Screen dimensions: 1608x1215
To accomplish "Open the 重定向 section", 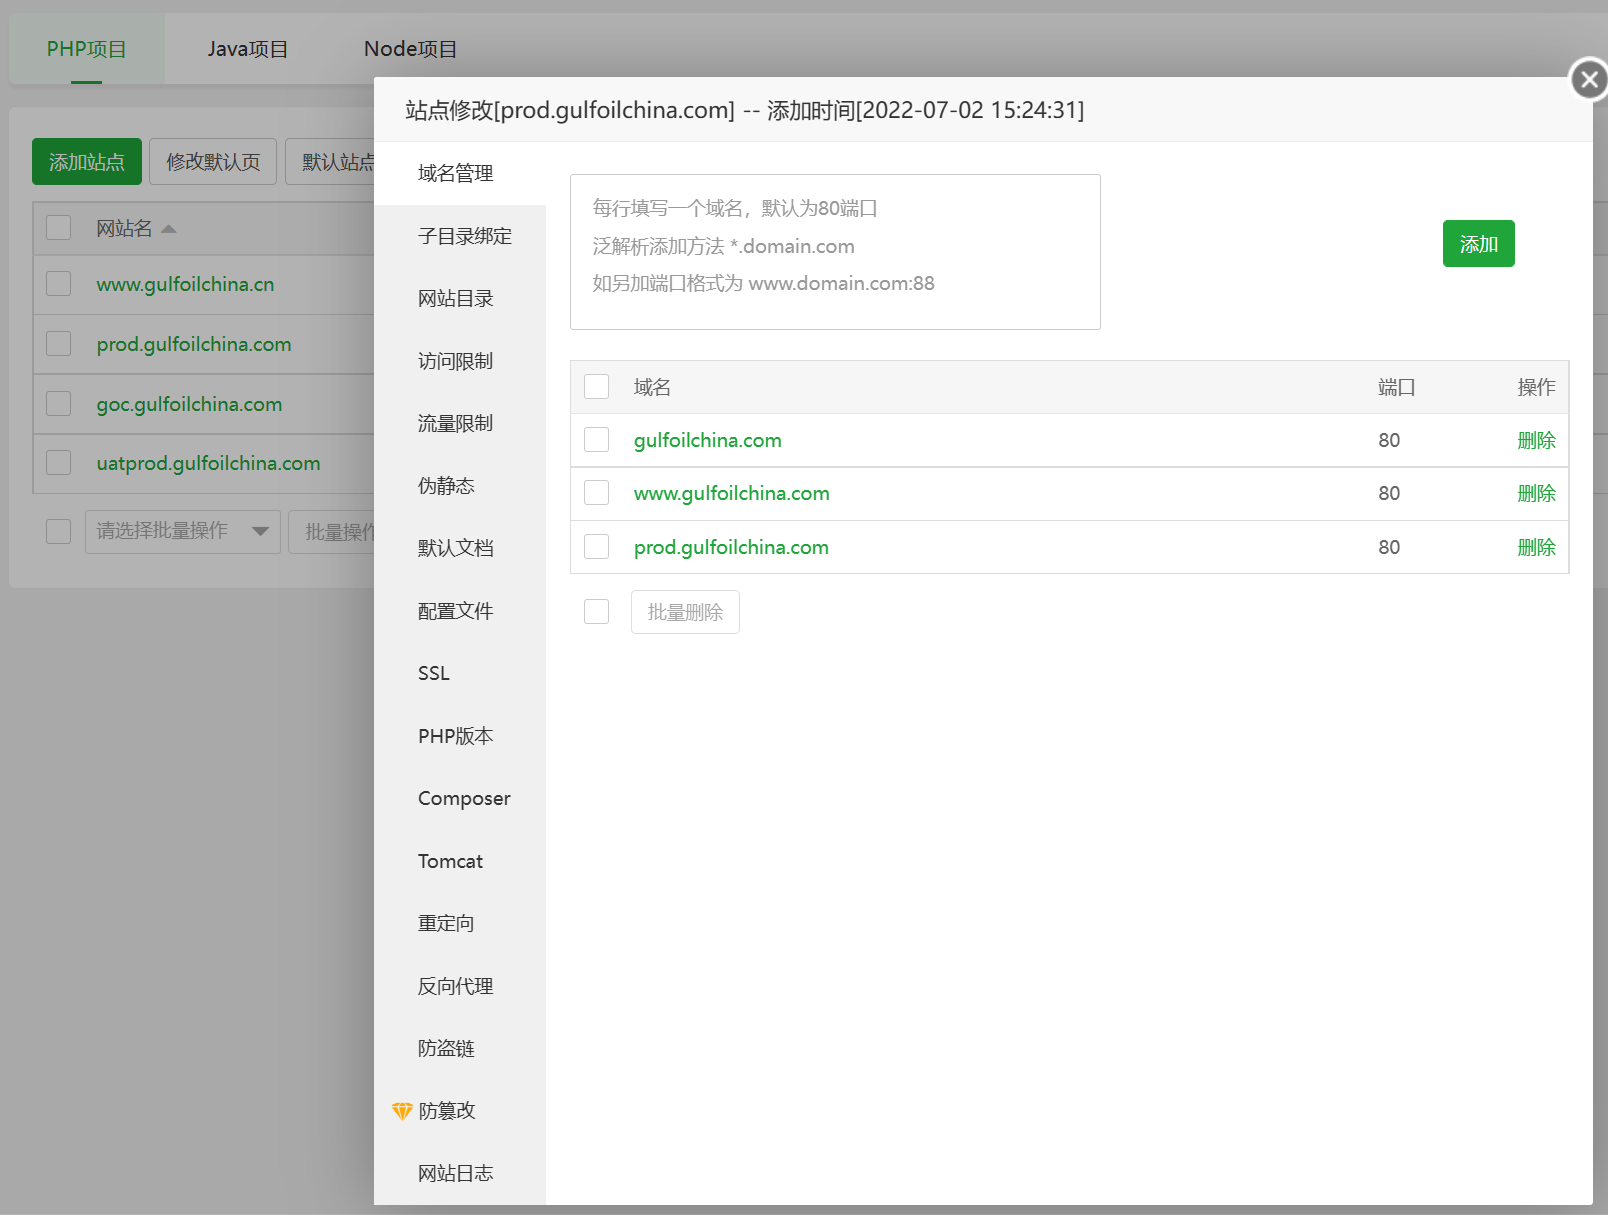I will [x=460, y=923].
